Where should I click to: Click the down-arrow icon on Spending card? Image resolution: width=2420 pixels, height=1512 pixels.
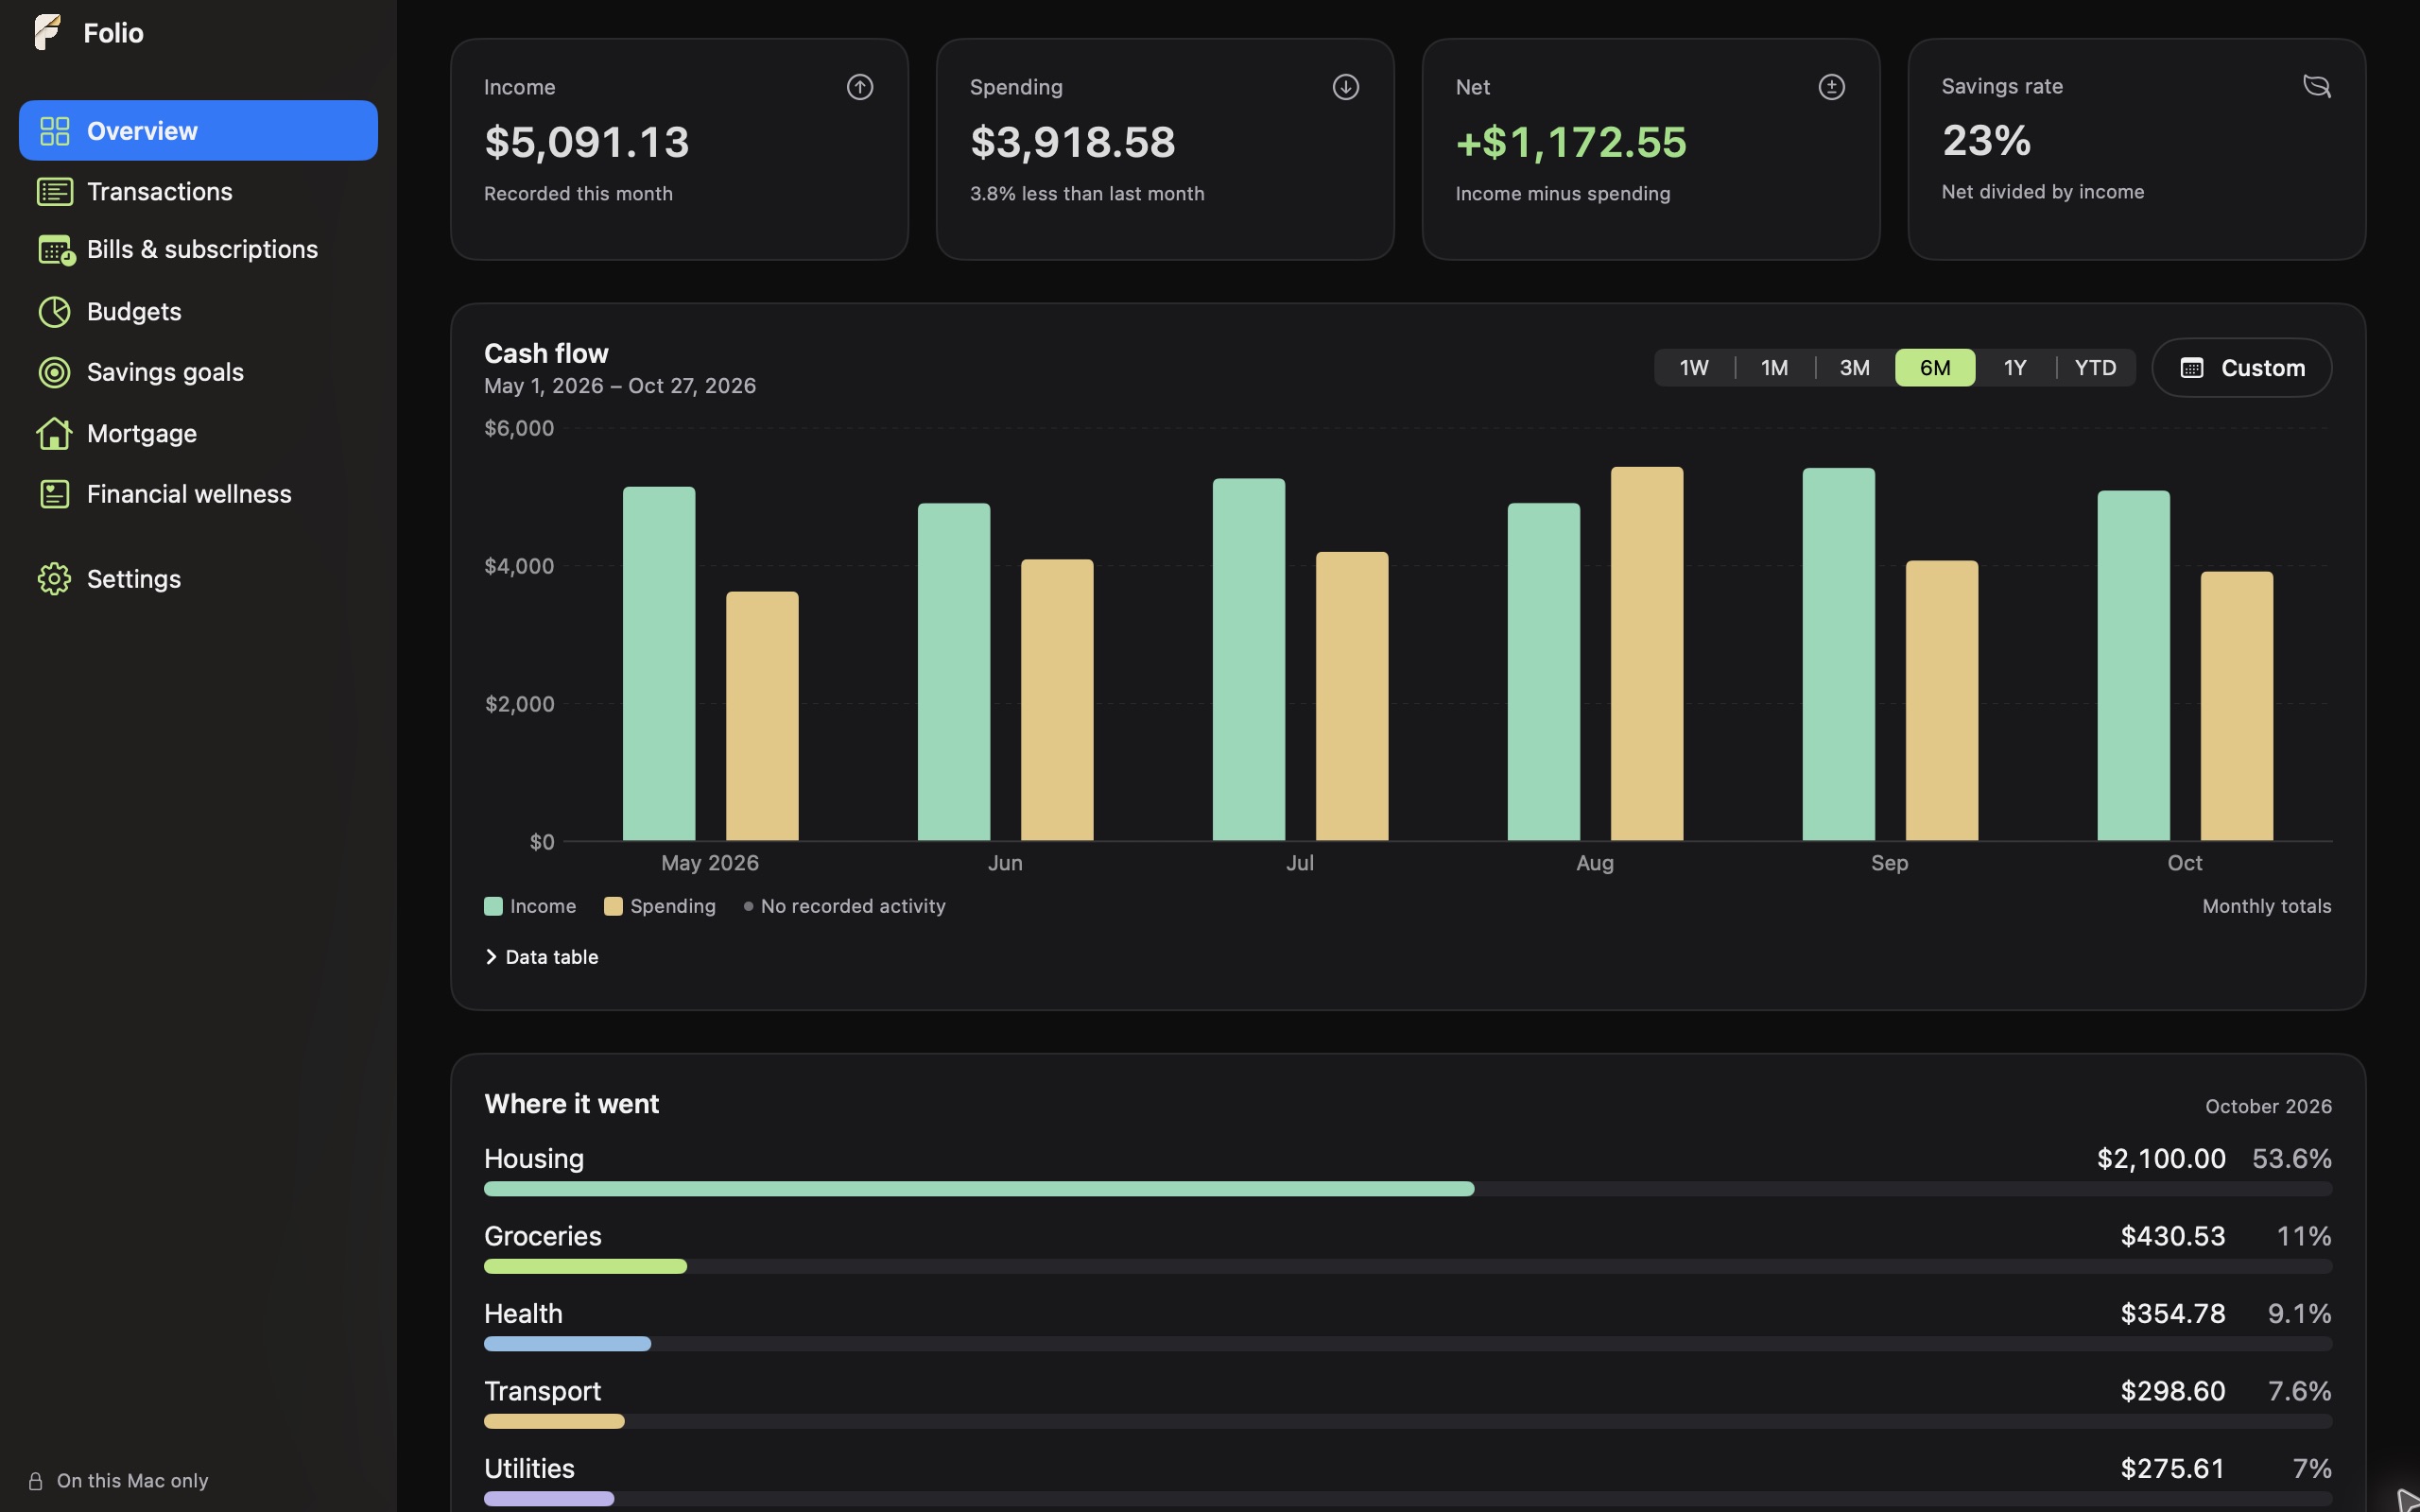(1346, 87)
